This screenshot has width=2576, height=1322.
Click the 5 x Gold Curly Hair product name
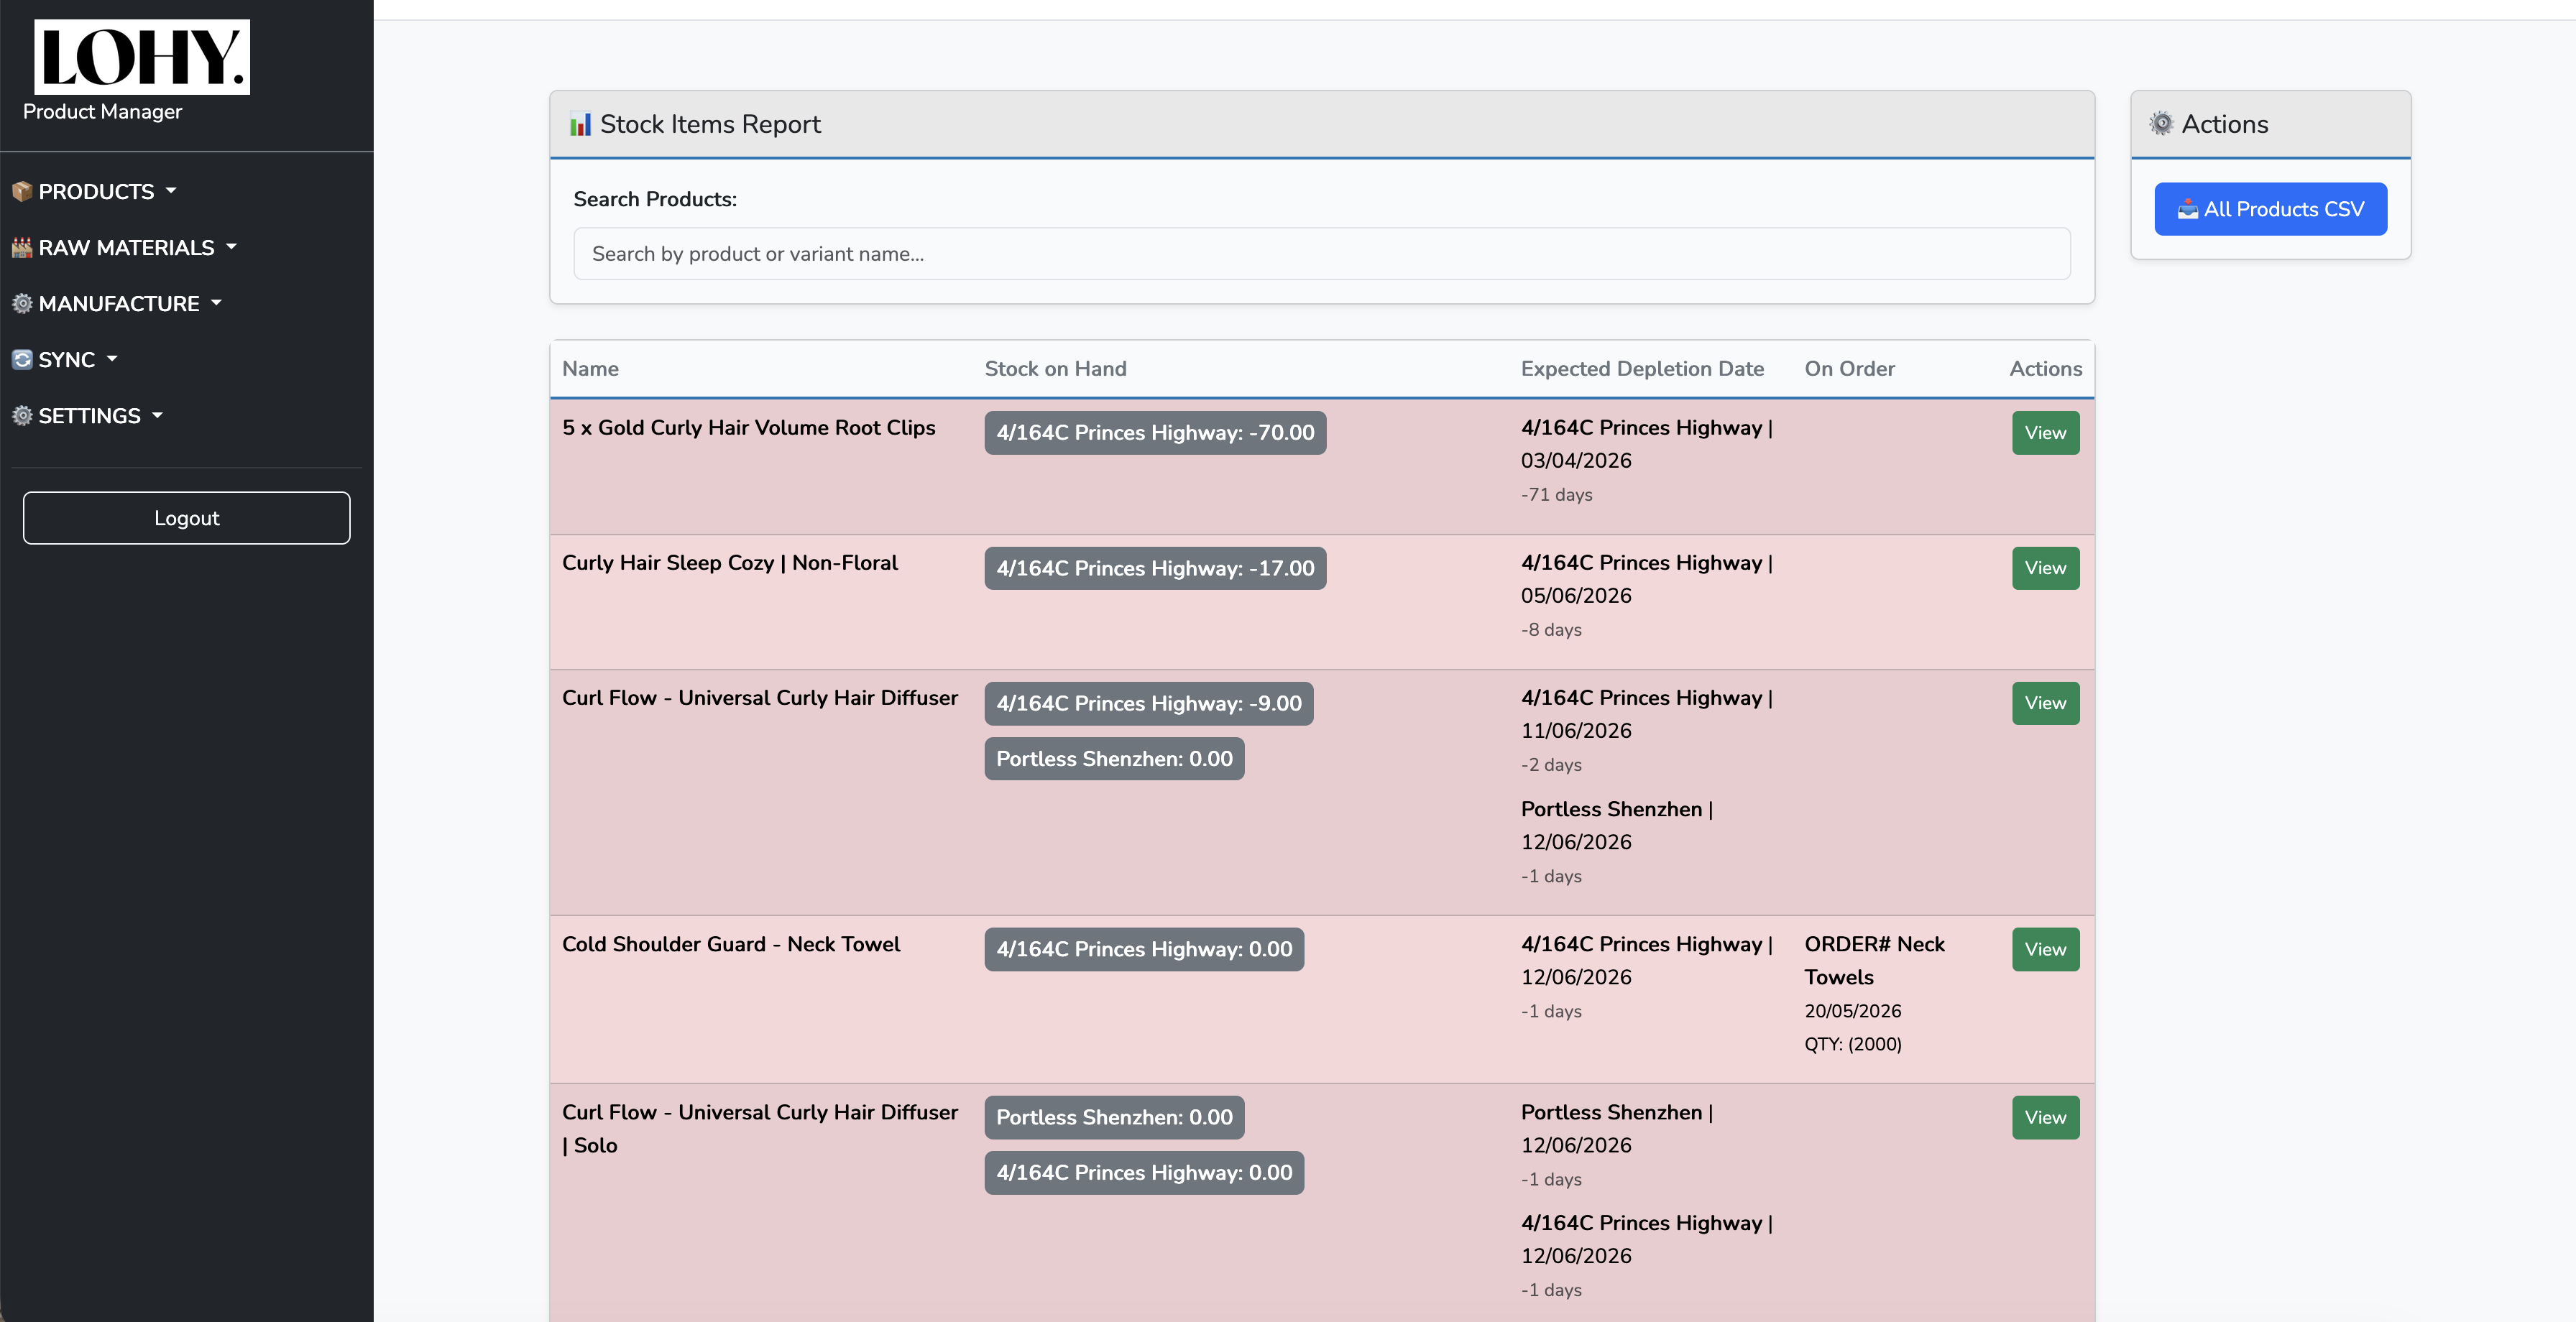pyautogui.click(x=749, y=427)
